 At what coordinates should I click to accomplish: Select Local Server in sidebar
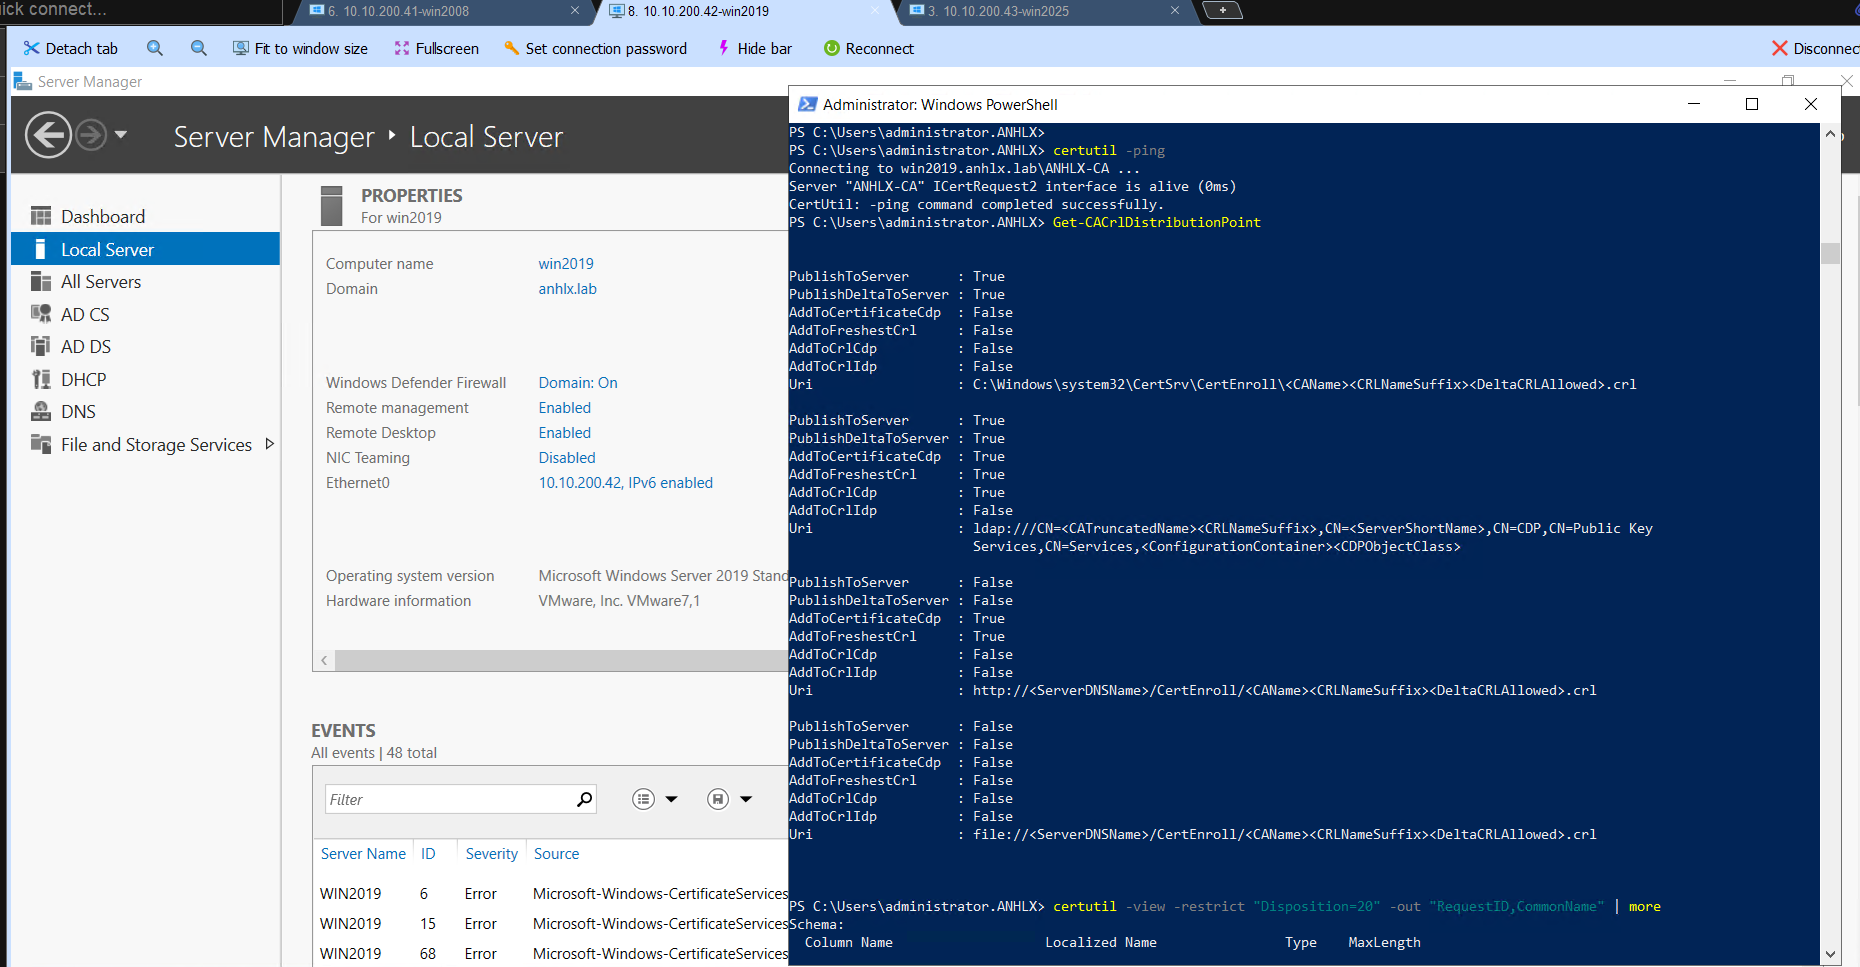click(145, 249)
